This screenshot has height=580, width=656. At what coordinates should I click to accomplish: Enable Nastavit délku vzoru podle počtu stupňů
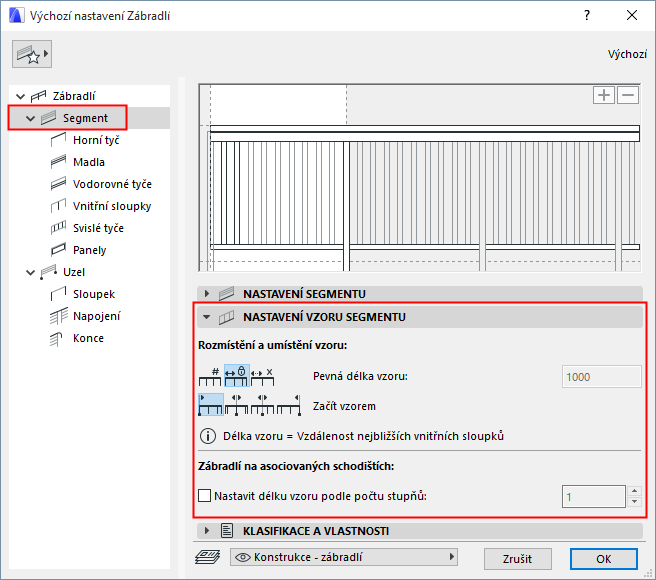(205, 496)
